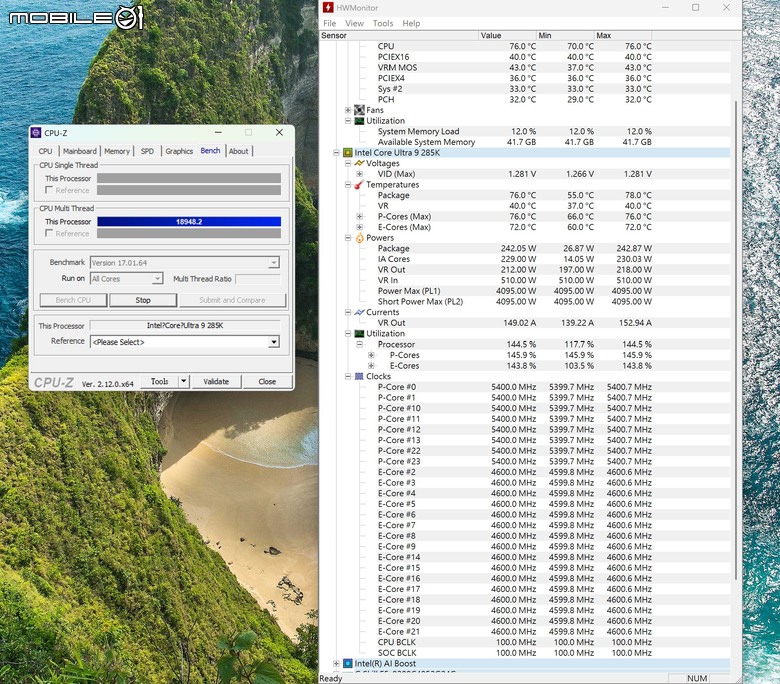Switch to the CPU tab in CPU-Z
Viewport: 780px width, 684px height.
(x=45, y=151)
